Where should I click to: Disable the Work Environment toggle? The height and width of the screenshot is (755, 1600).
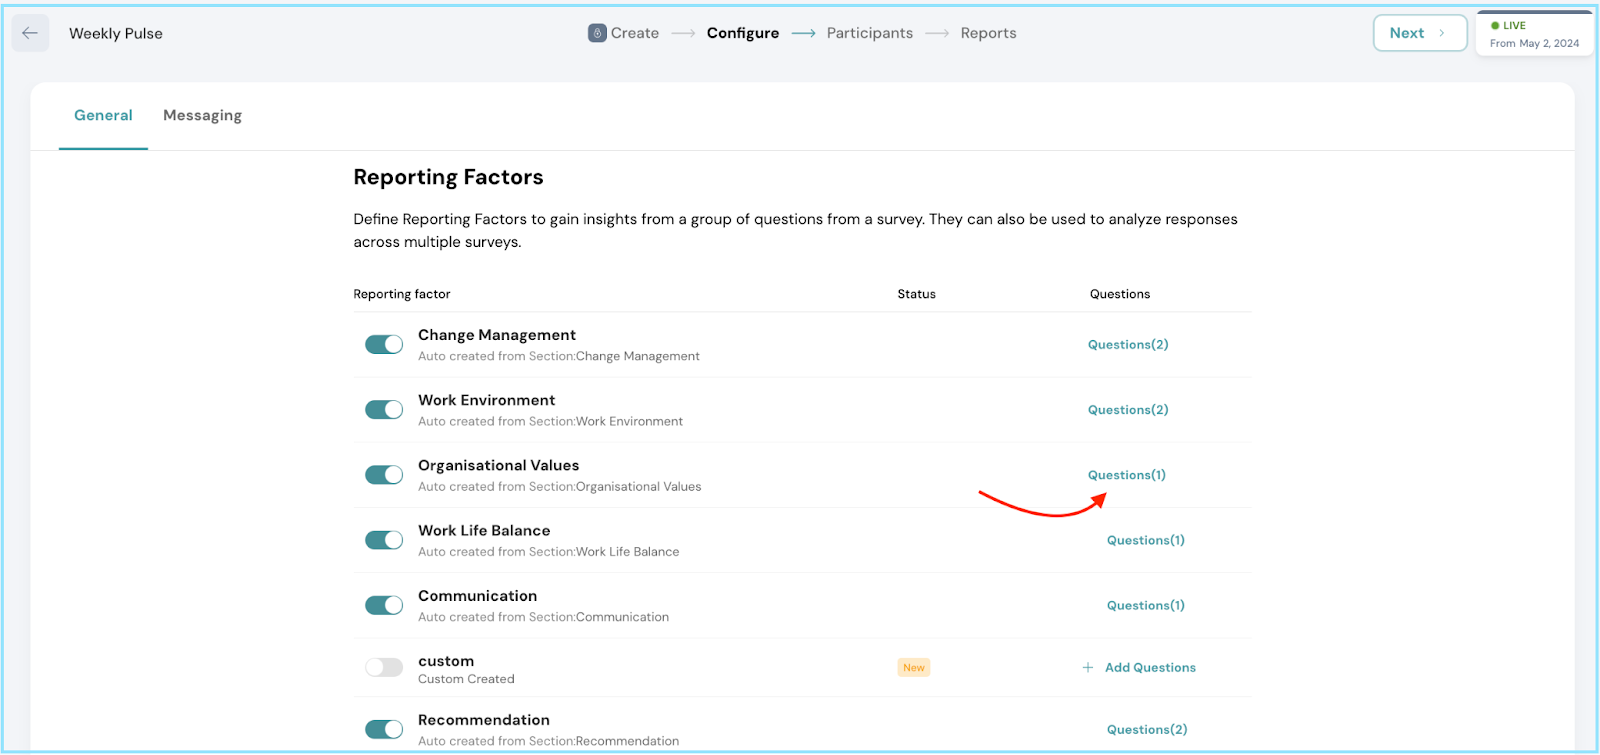384,410
